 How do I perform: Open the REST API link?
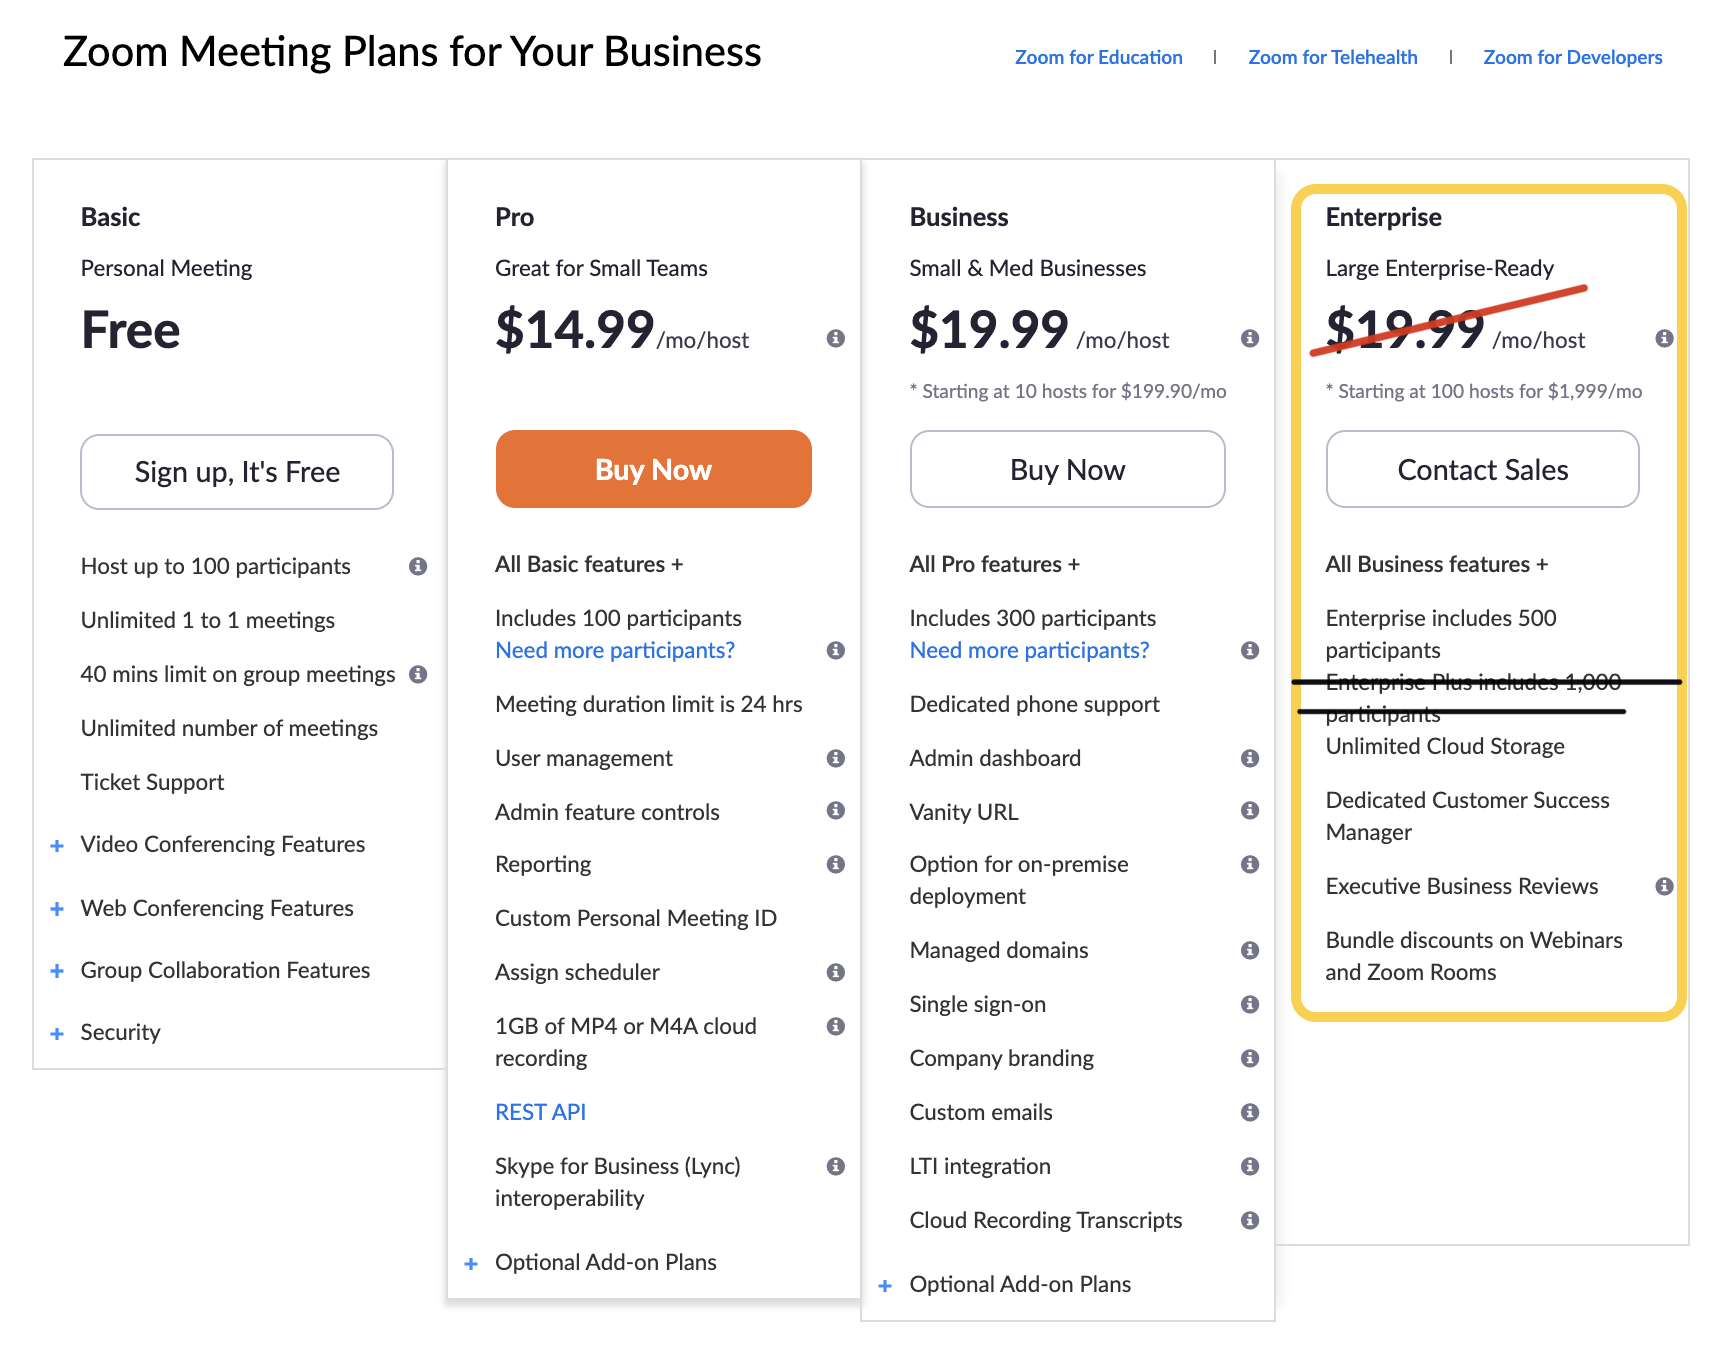(x=540, y=1112)
